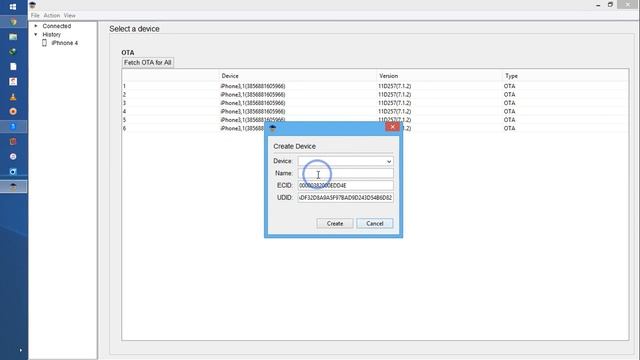This screenshot has height=360, width=640.
Task: Click row number 6 in OTA table
Action: pyautogui.click(x=124, y=128)
